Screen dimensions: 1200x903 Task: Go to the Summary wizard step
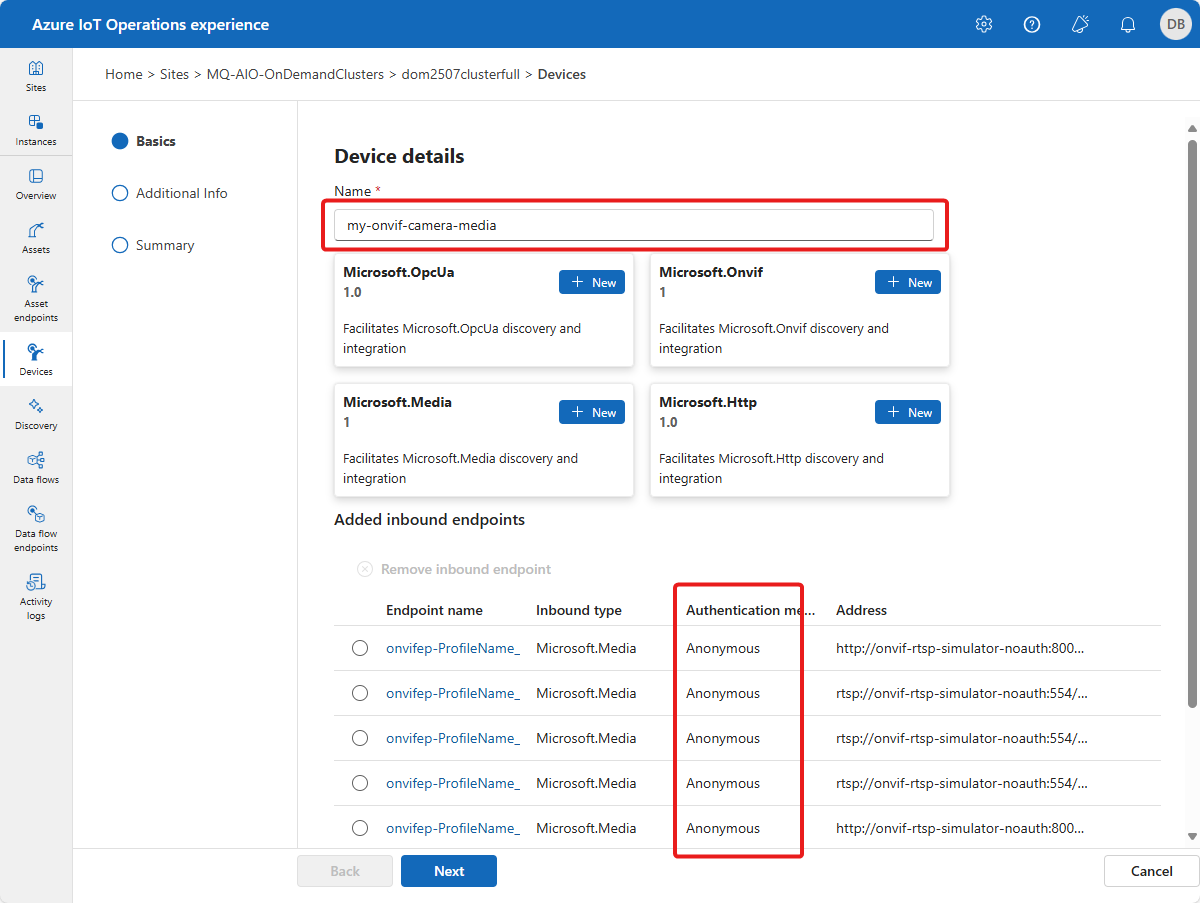click(153, 245)
